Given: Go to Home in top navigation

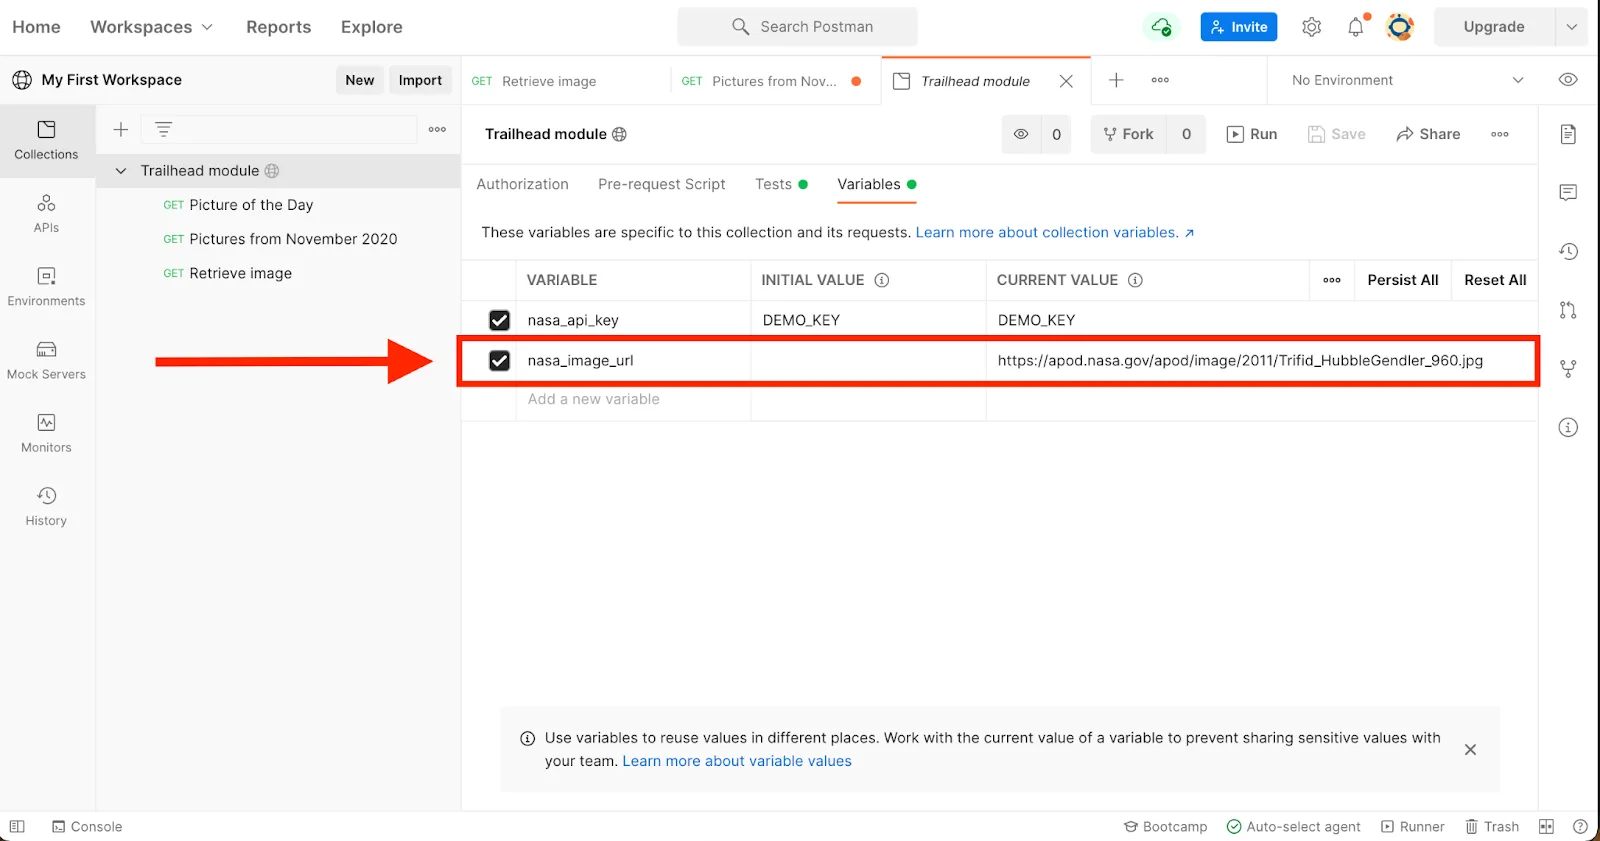Looking at the screenshot, I should (x=36, y=27).
